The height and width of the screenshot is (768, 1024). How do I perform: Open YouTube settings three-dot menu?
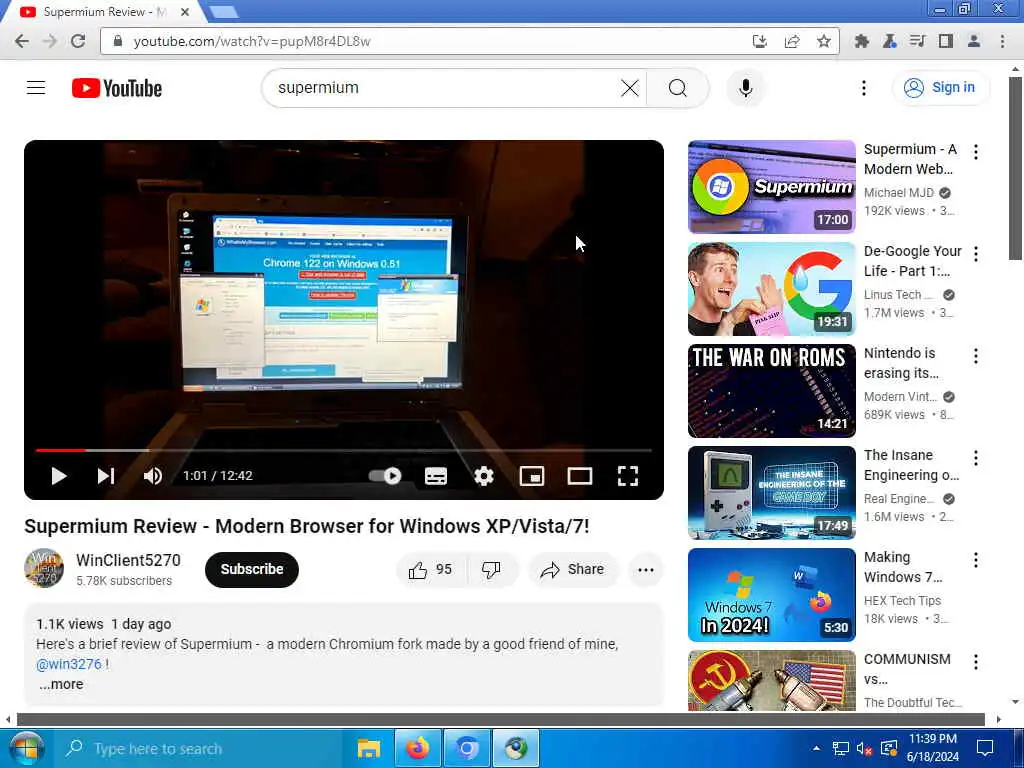coord(863,88)
